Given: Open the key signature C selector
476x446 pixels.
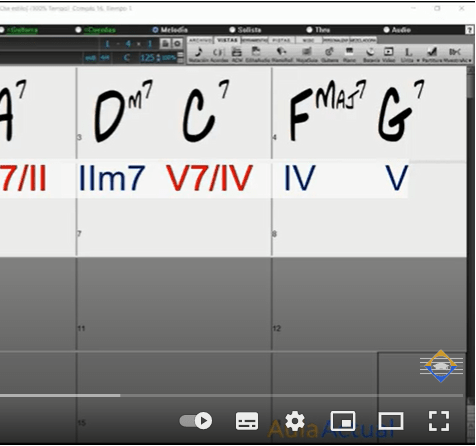Looking at the screenshot, I should (126, 58).
